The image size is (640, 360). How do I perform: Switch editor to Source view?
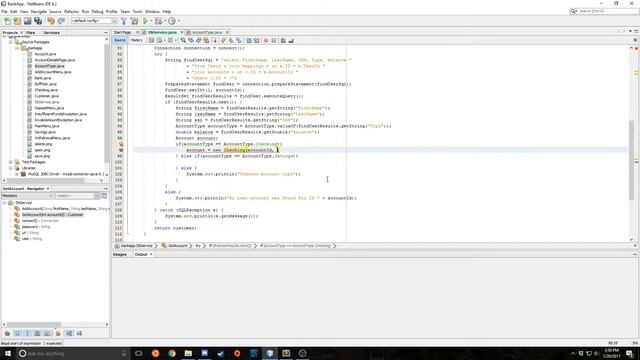pos(120,40)
